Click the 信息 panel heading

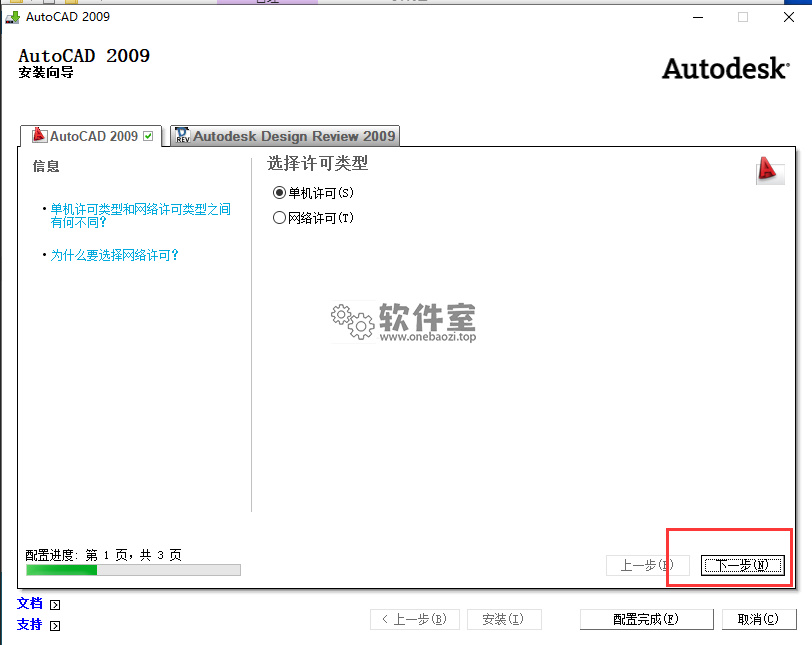46,166
